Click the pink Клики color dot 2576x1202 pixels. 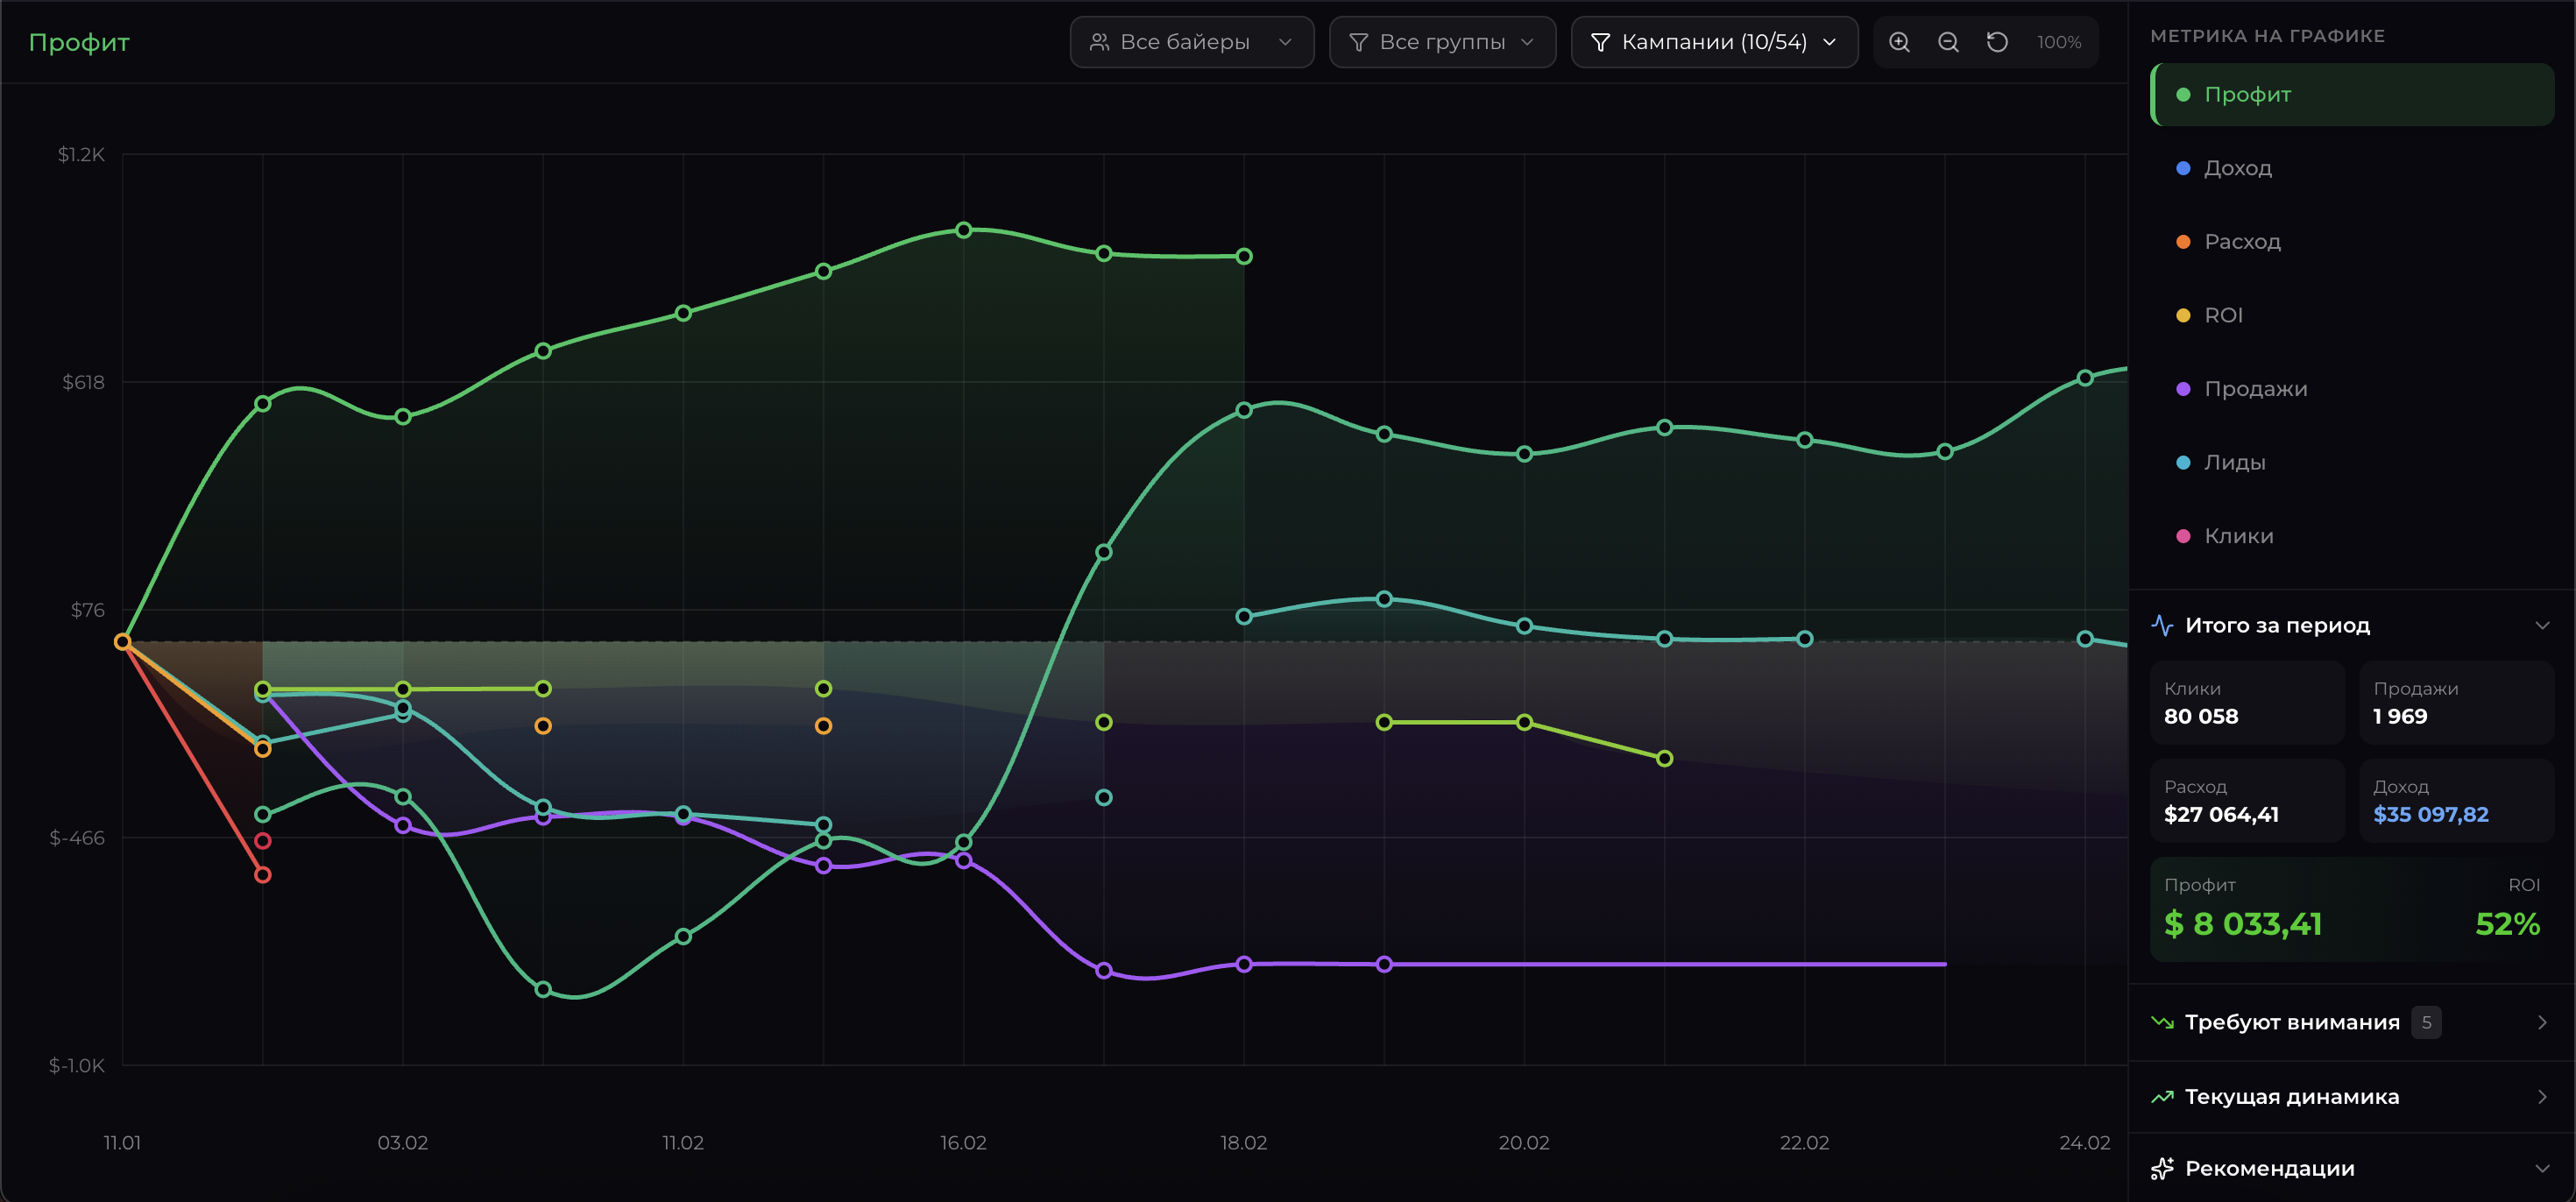tap(2183, 536)
